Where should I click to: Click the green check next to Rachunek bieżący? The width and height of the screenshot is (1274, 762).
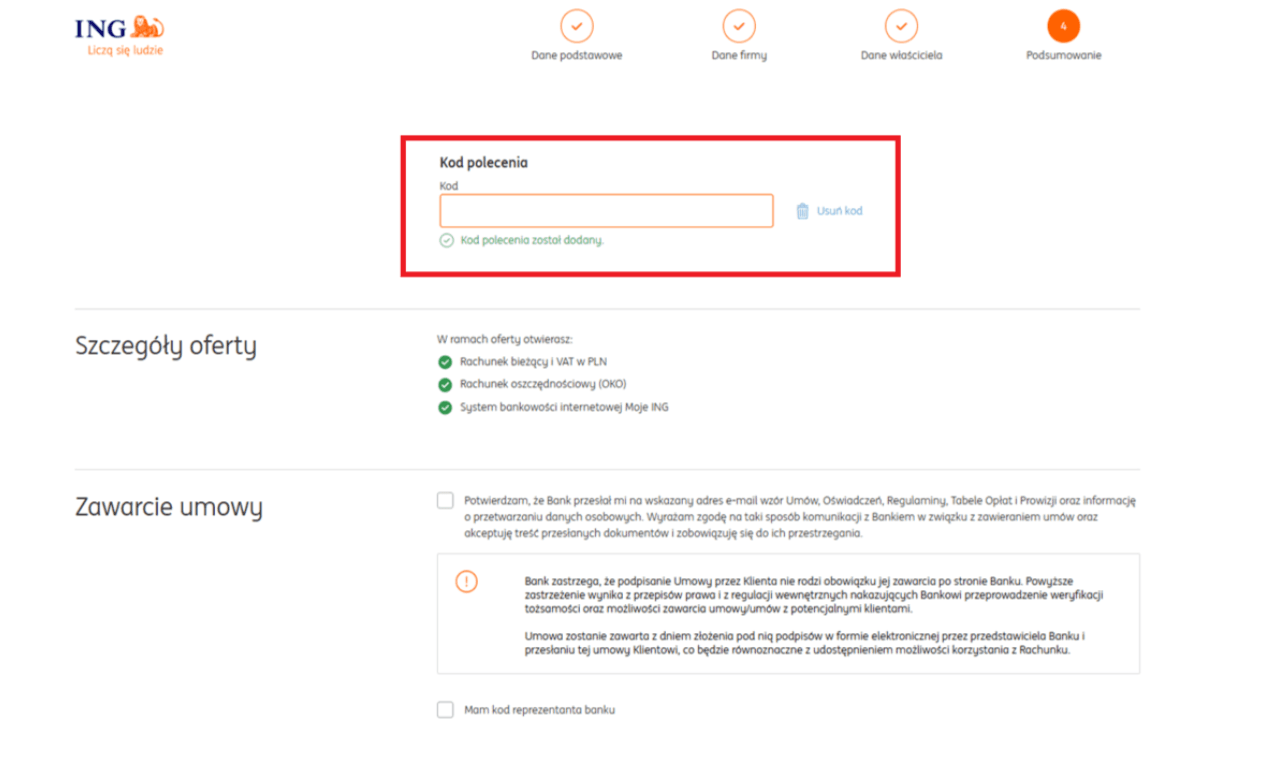pos(445,362)
